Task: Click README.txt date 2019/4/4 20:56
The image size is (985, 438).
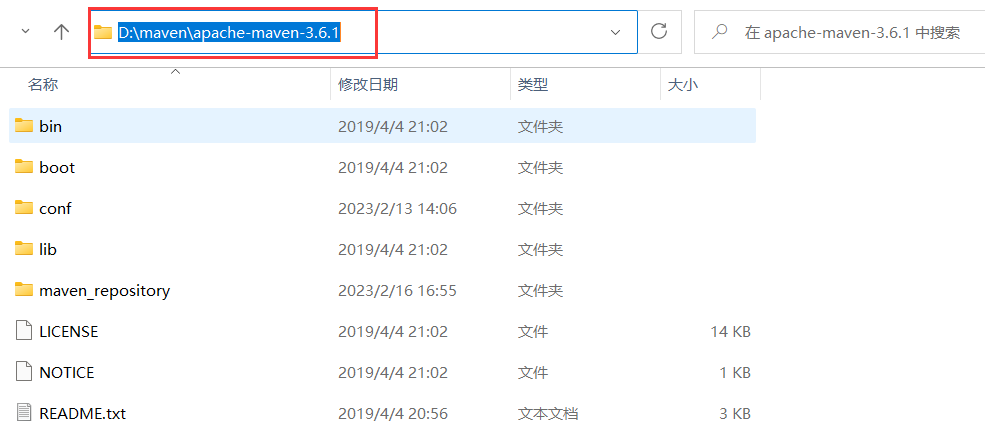Action: [x=393, y=414]
